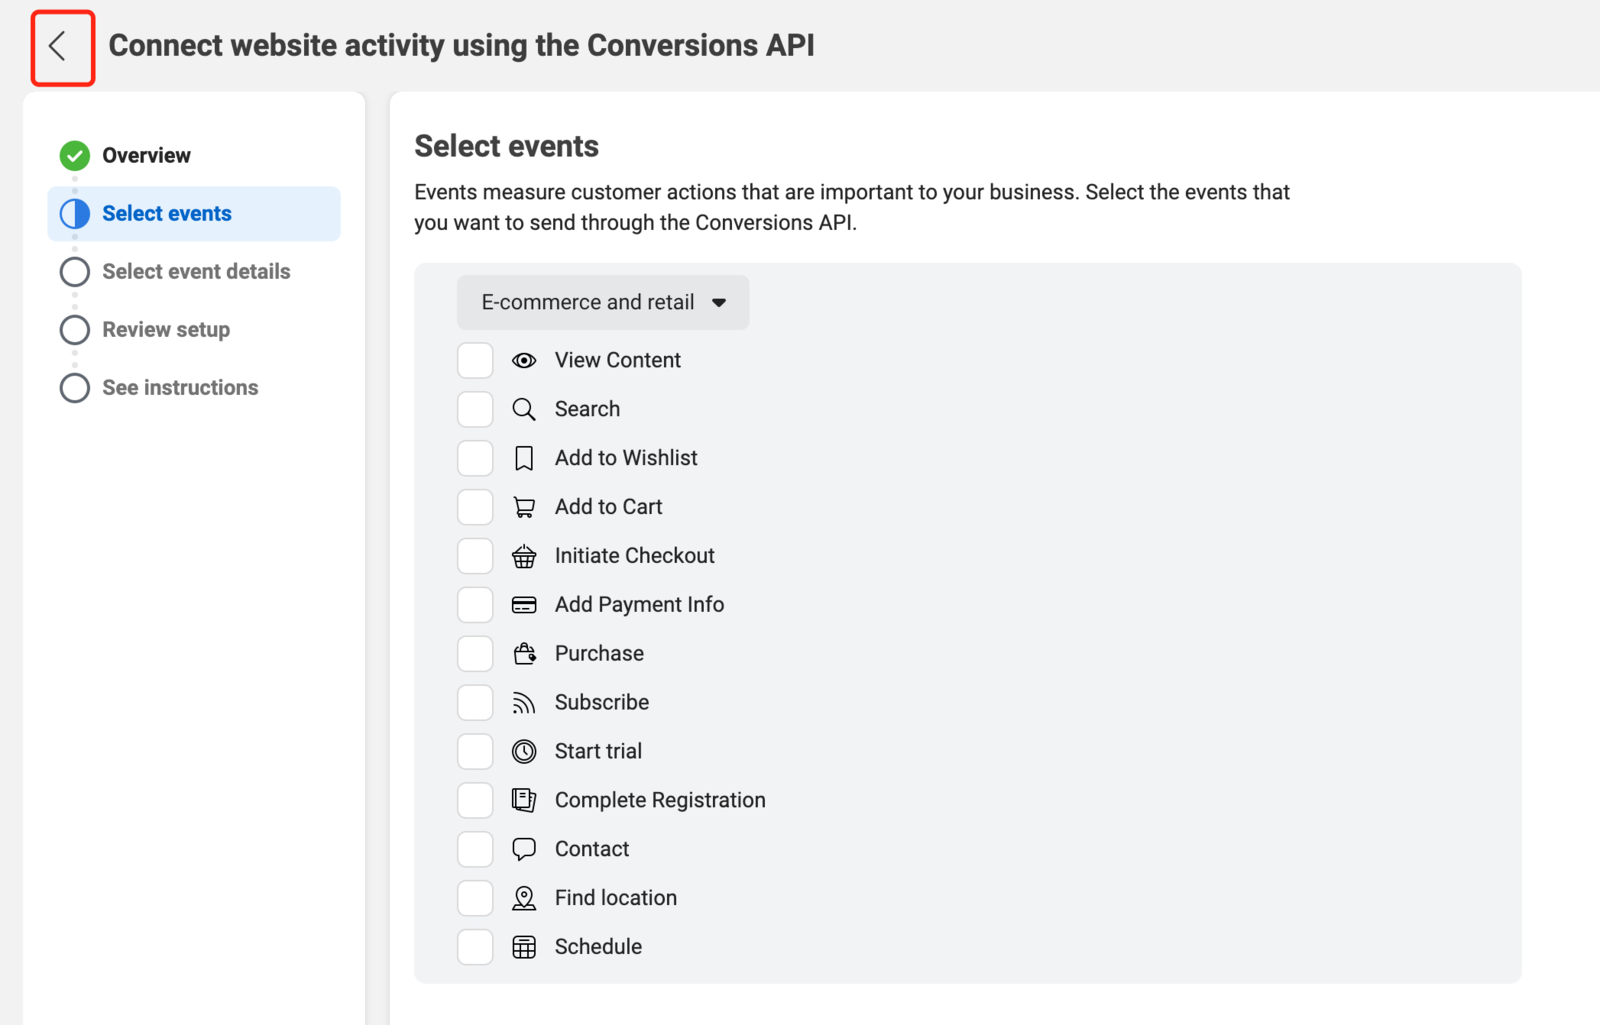Open the See instructions step

tap(180, 388)
